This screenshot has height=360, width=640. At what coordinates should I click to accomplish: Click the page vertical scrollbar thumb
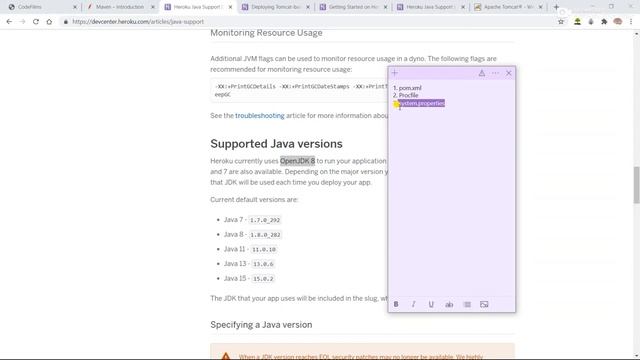pyautogui.click(x=636, y=184)
